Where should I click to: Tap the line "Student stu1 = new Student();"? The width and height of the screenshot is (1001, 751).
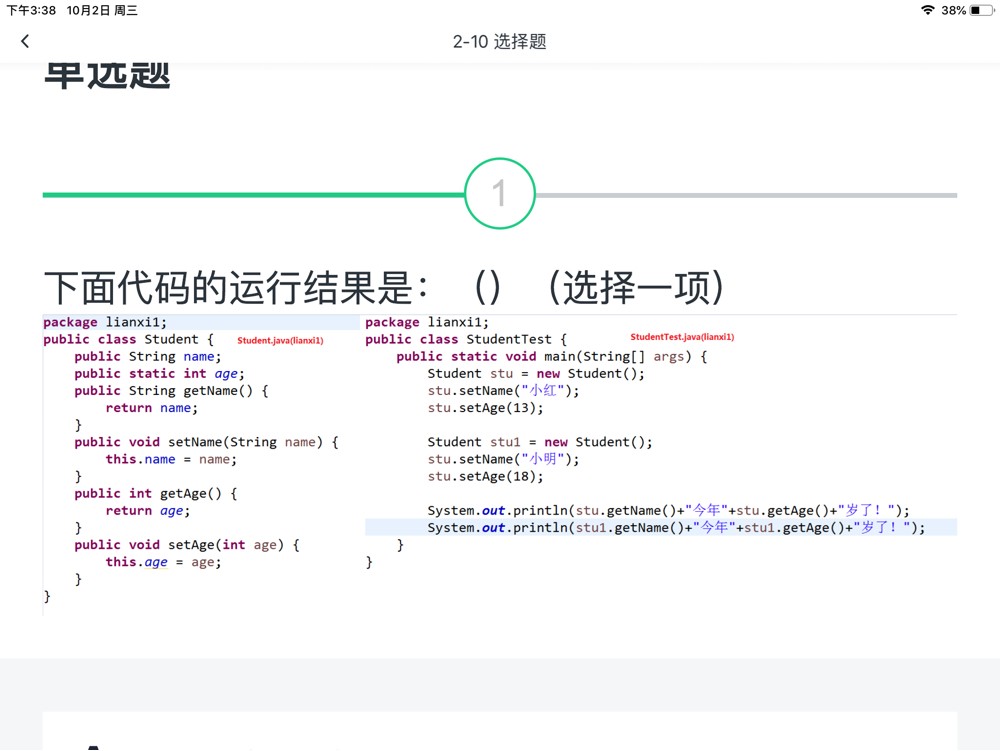tap(540, 442)
